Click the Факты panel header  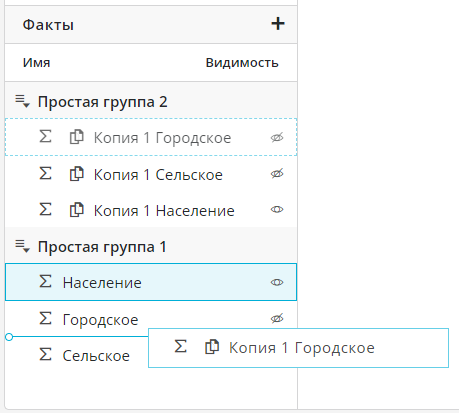tap(151, 24)
